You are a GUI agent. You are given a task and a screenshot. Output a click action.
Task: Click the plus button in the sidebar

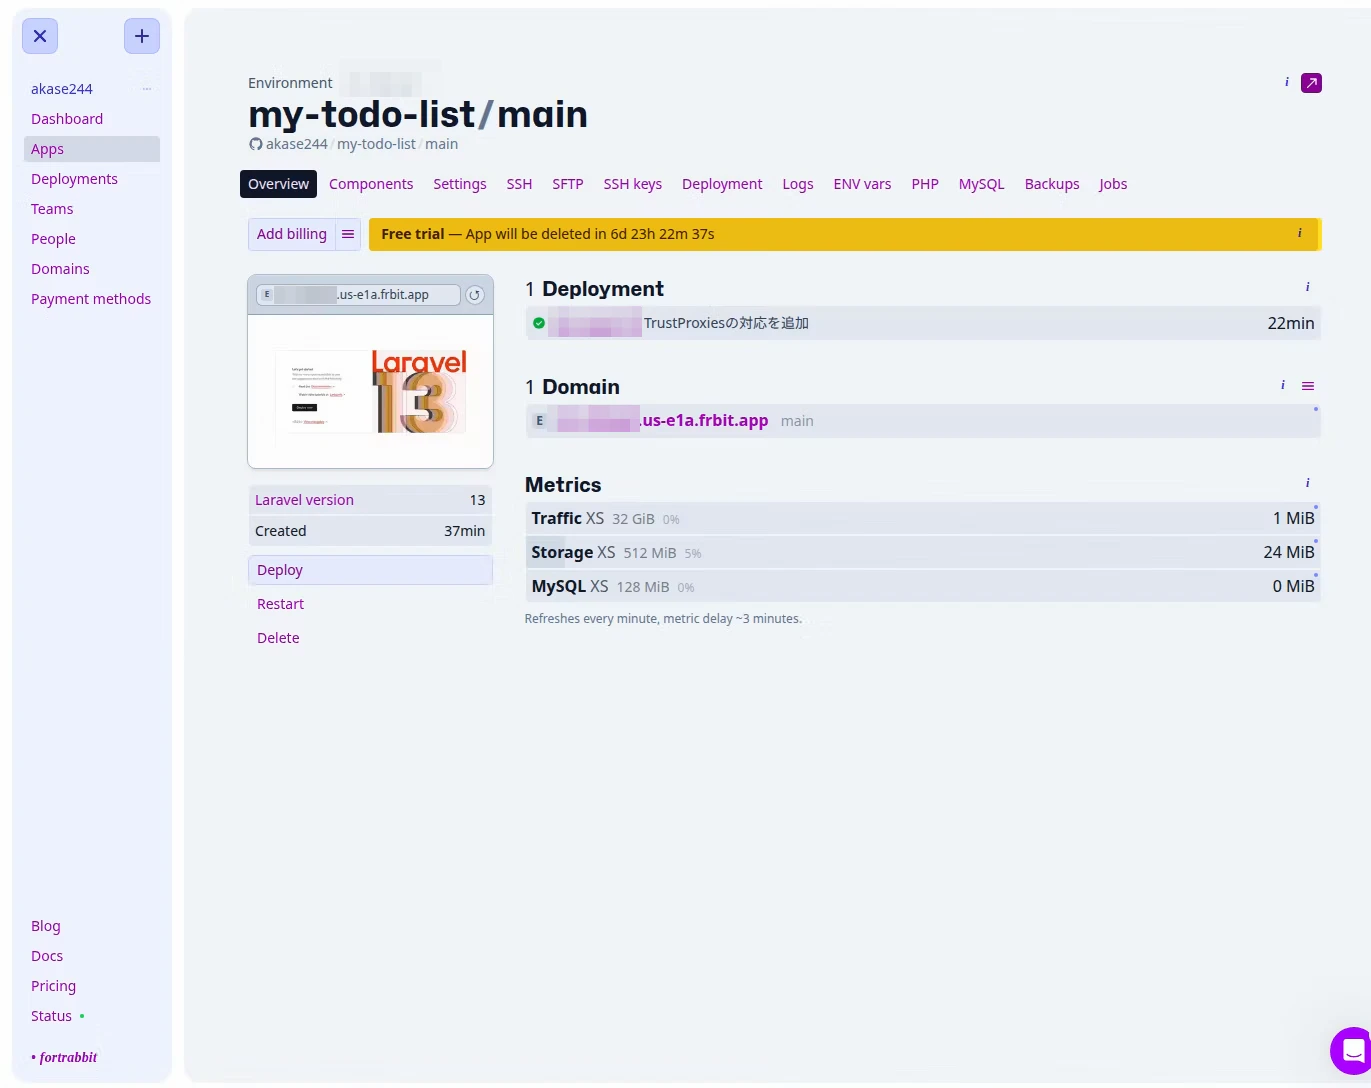(142, 36)
